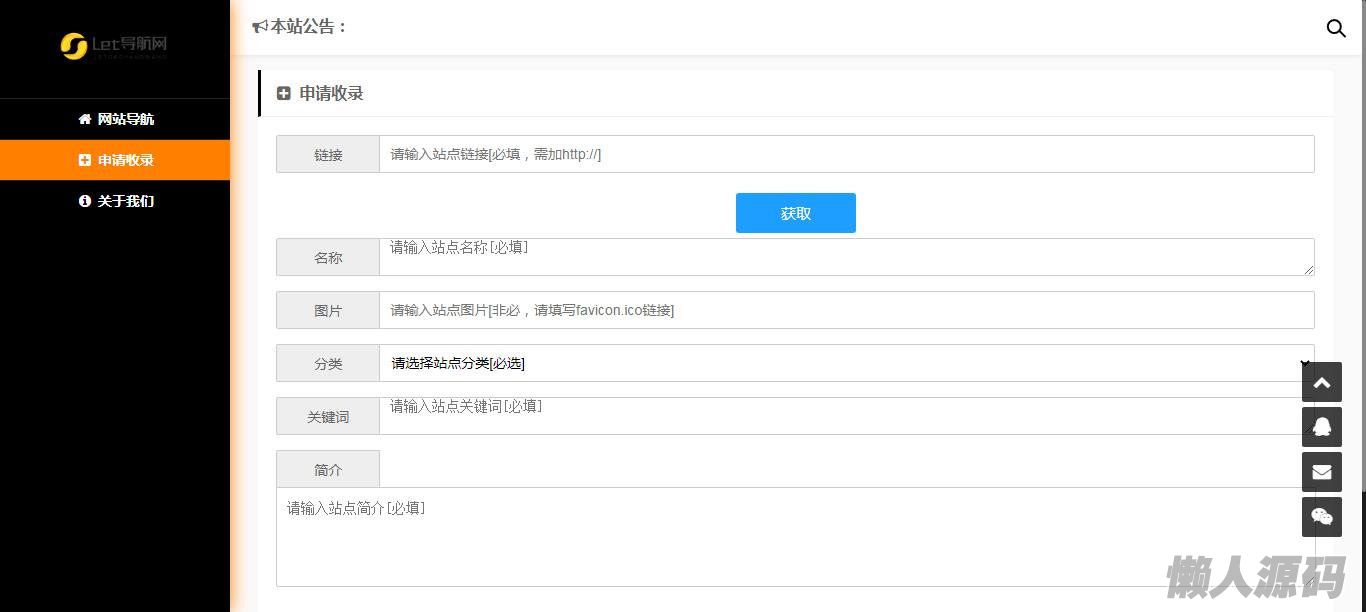Click the 名称 site name text area

[x=845, y=257]
